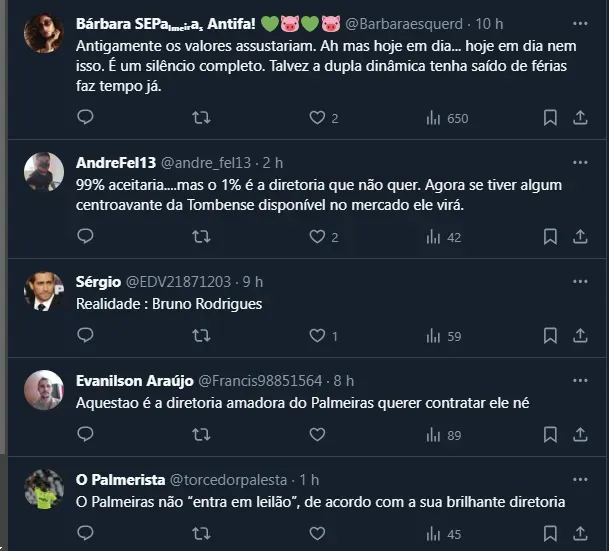The height and width of the screenshot is (551, 609).
Task: Retweet AndreFel13's post
Action: pos(201,237)
